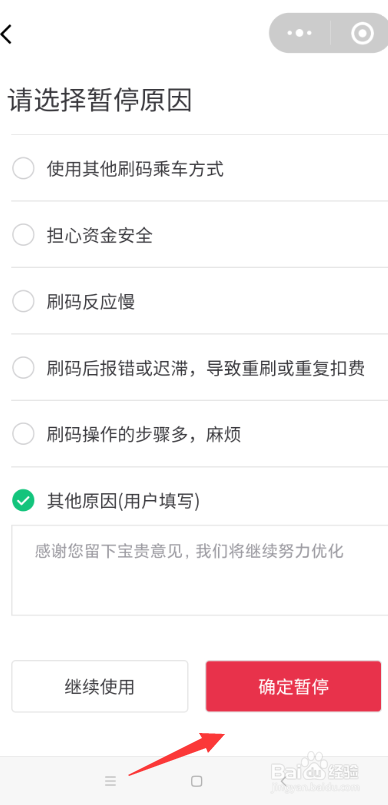Click the 继续使用 button

[x=100, y=686]
